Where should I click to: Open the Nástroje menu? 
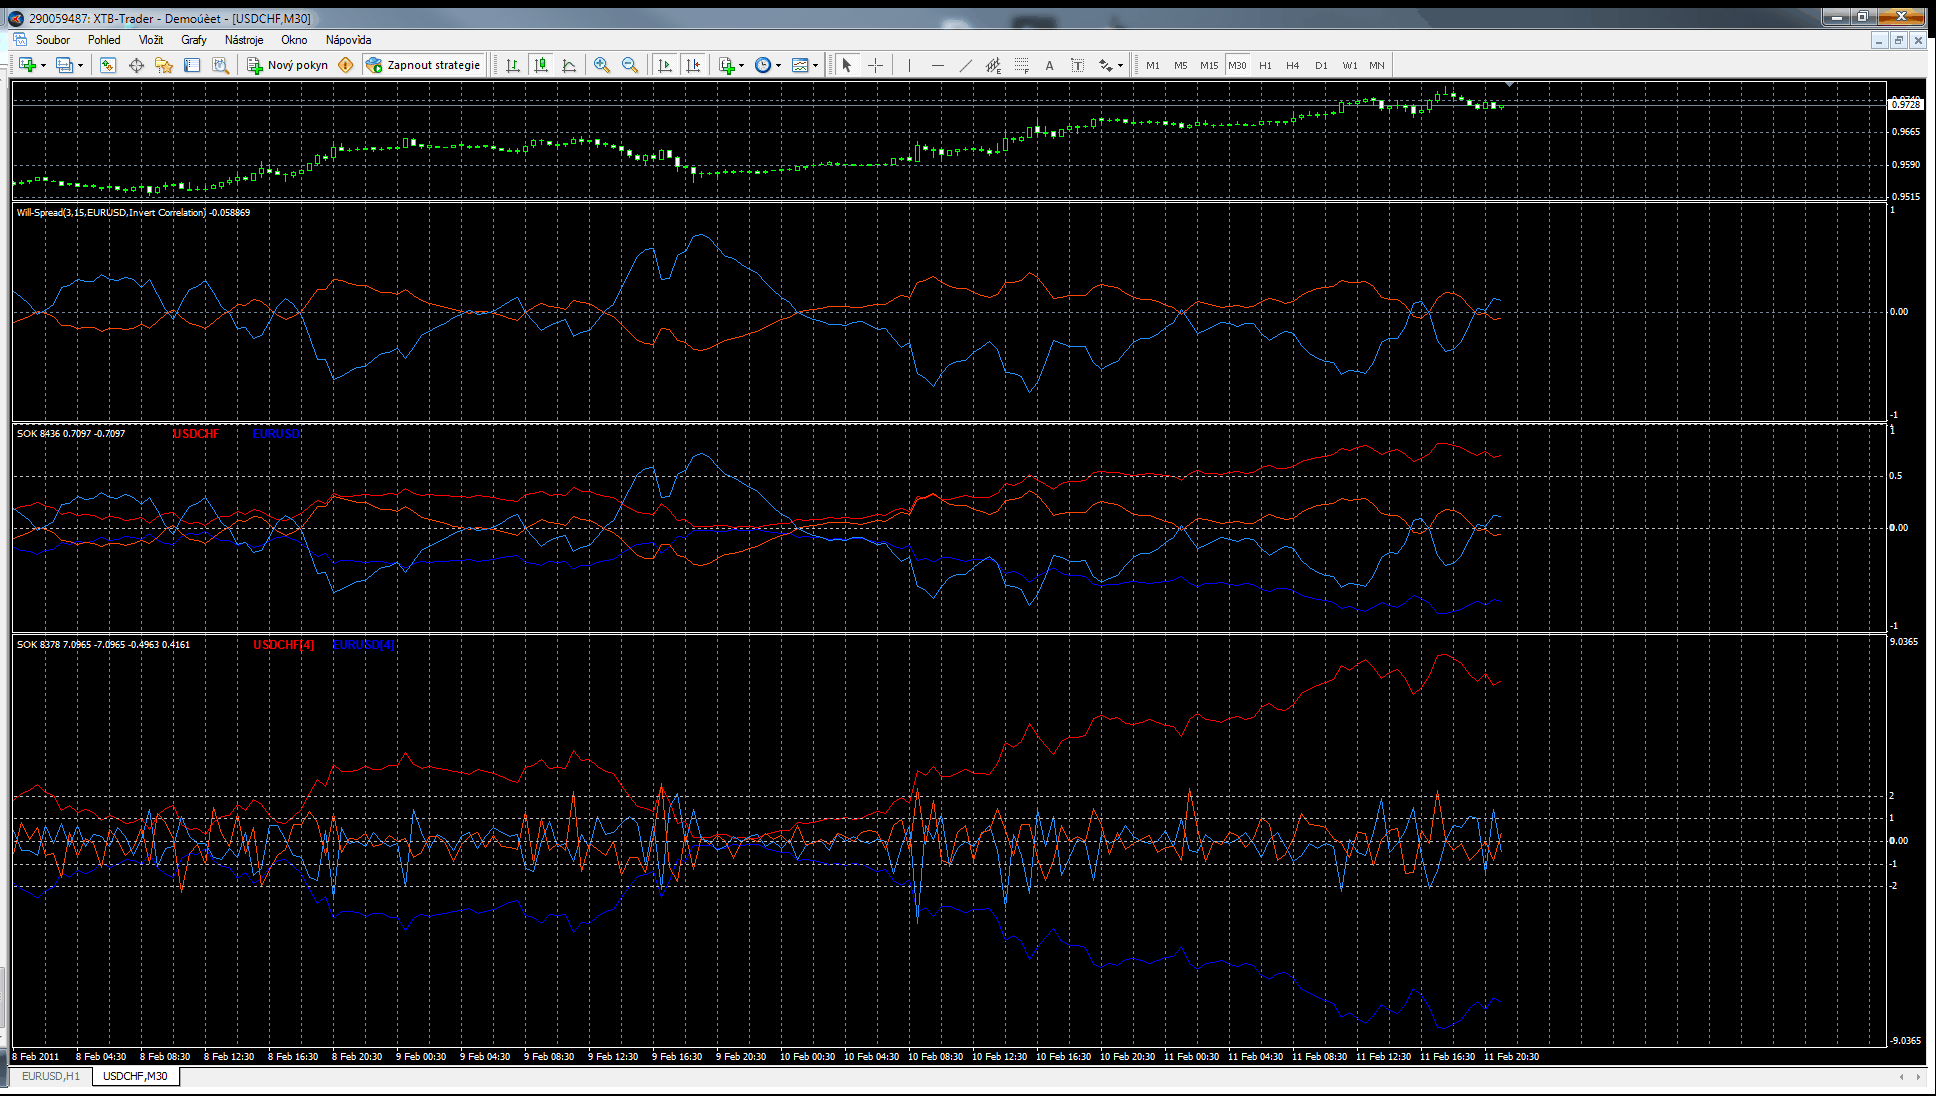click(x=244, y=40)
